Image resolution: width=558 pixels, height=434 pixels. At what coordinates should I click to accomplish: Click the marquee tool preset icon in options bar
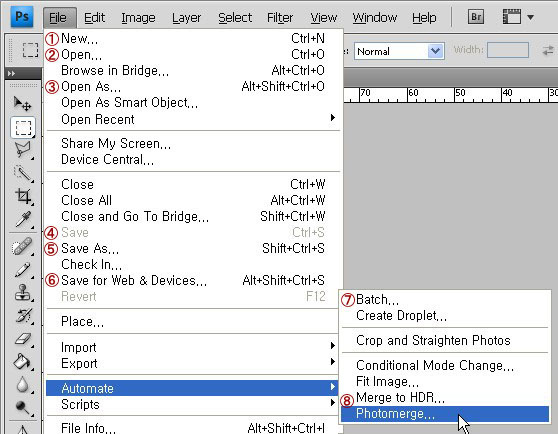coord(30,50)
